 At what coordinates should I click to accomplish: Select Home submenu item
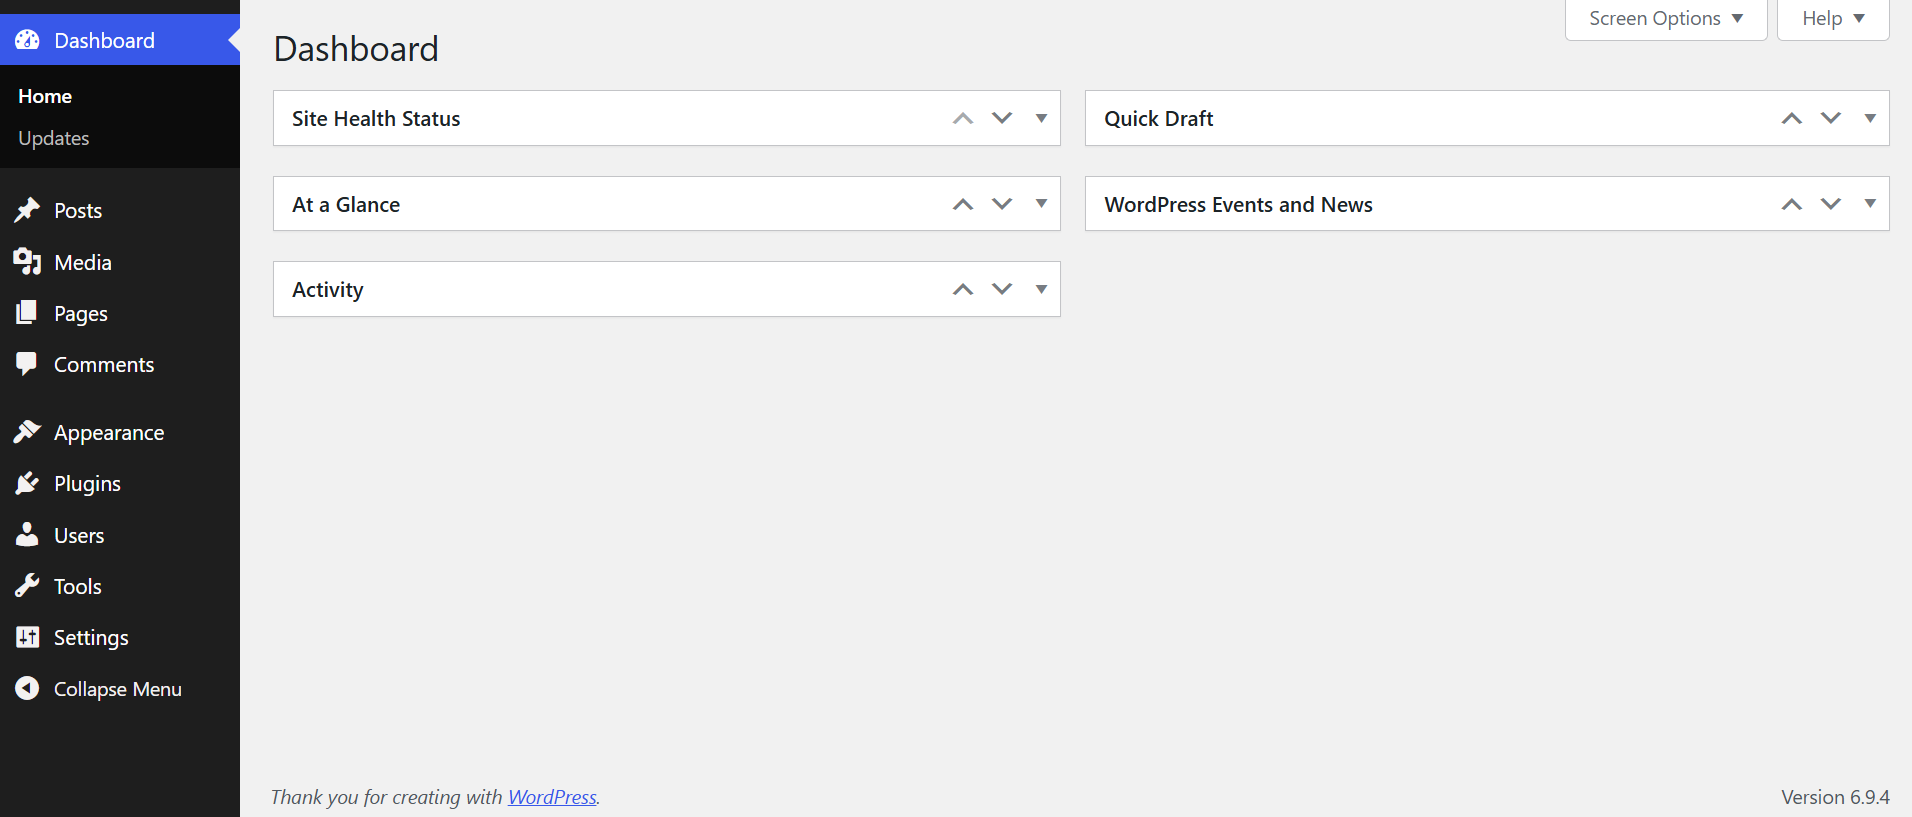coord(45,96)
